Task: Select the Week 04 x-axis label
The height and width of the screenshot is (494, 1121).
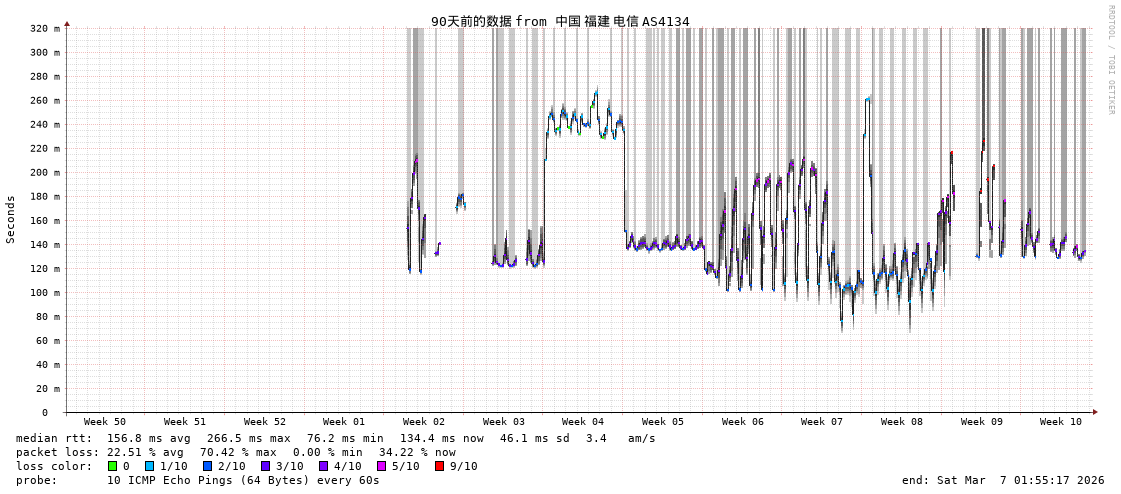Action: click(x=583, y=422)
